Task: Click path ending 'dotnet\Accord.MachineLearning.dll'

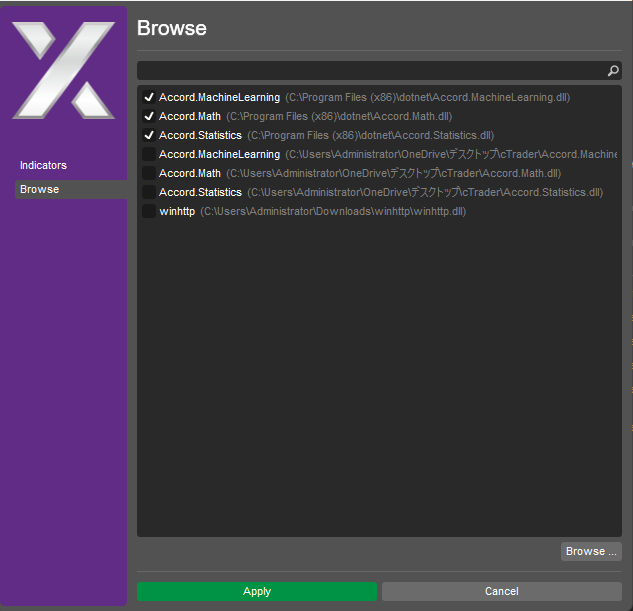Action: pyautogui.click(x=428, y=98)
